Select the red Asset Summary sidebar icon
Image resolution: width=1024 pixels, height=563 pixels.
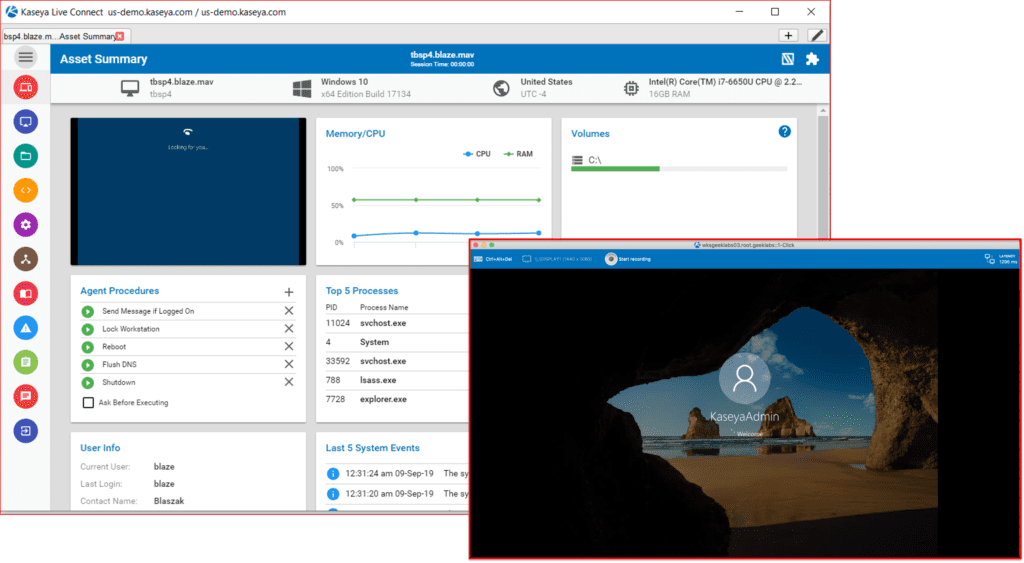(x=25, y=87)
